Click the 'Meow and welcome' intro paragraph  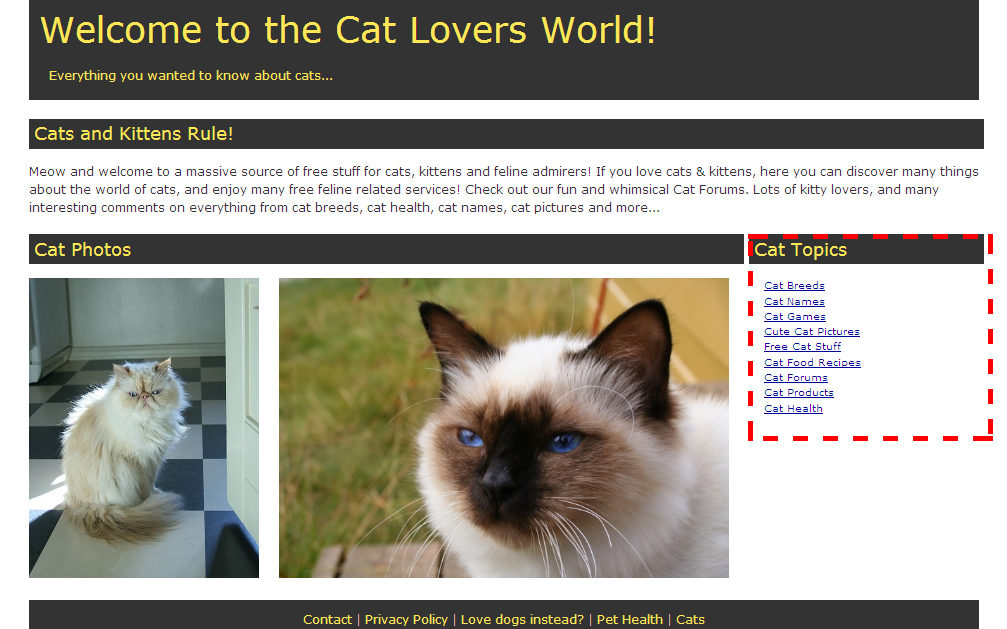(x=504, y=190)
